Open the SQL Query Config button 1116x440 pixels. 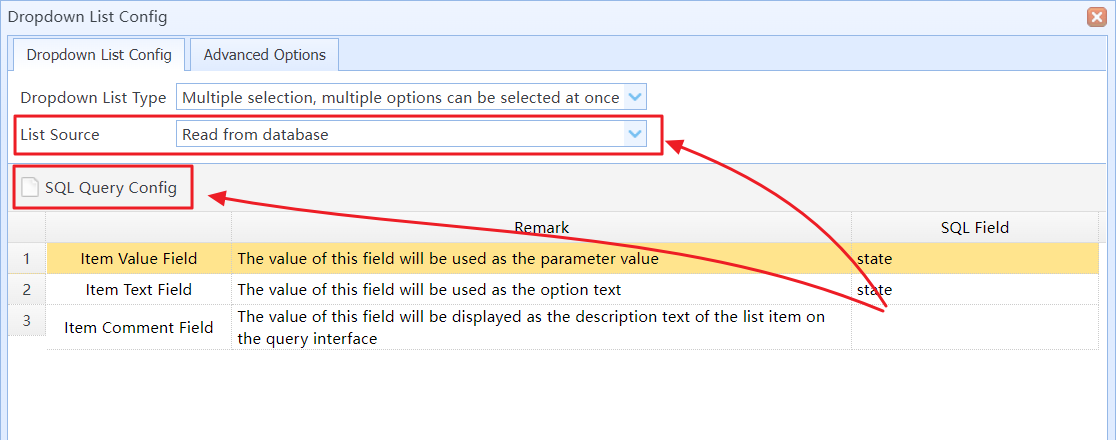coord(100,188)
